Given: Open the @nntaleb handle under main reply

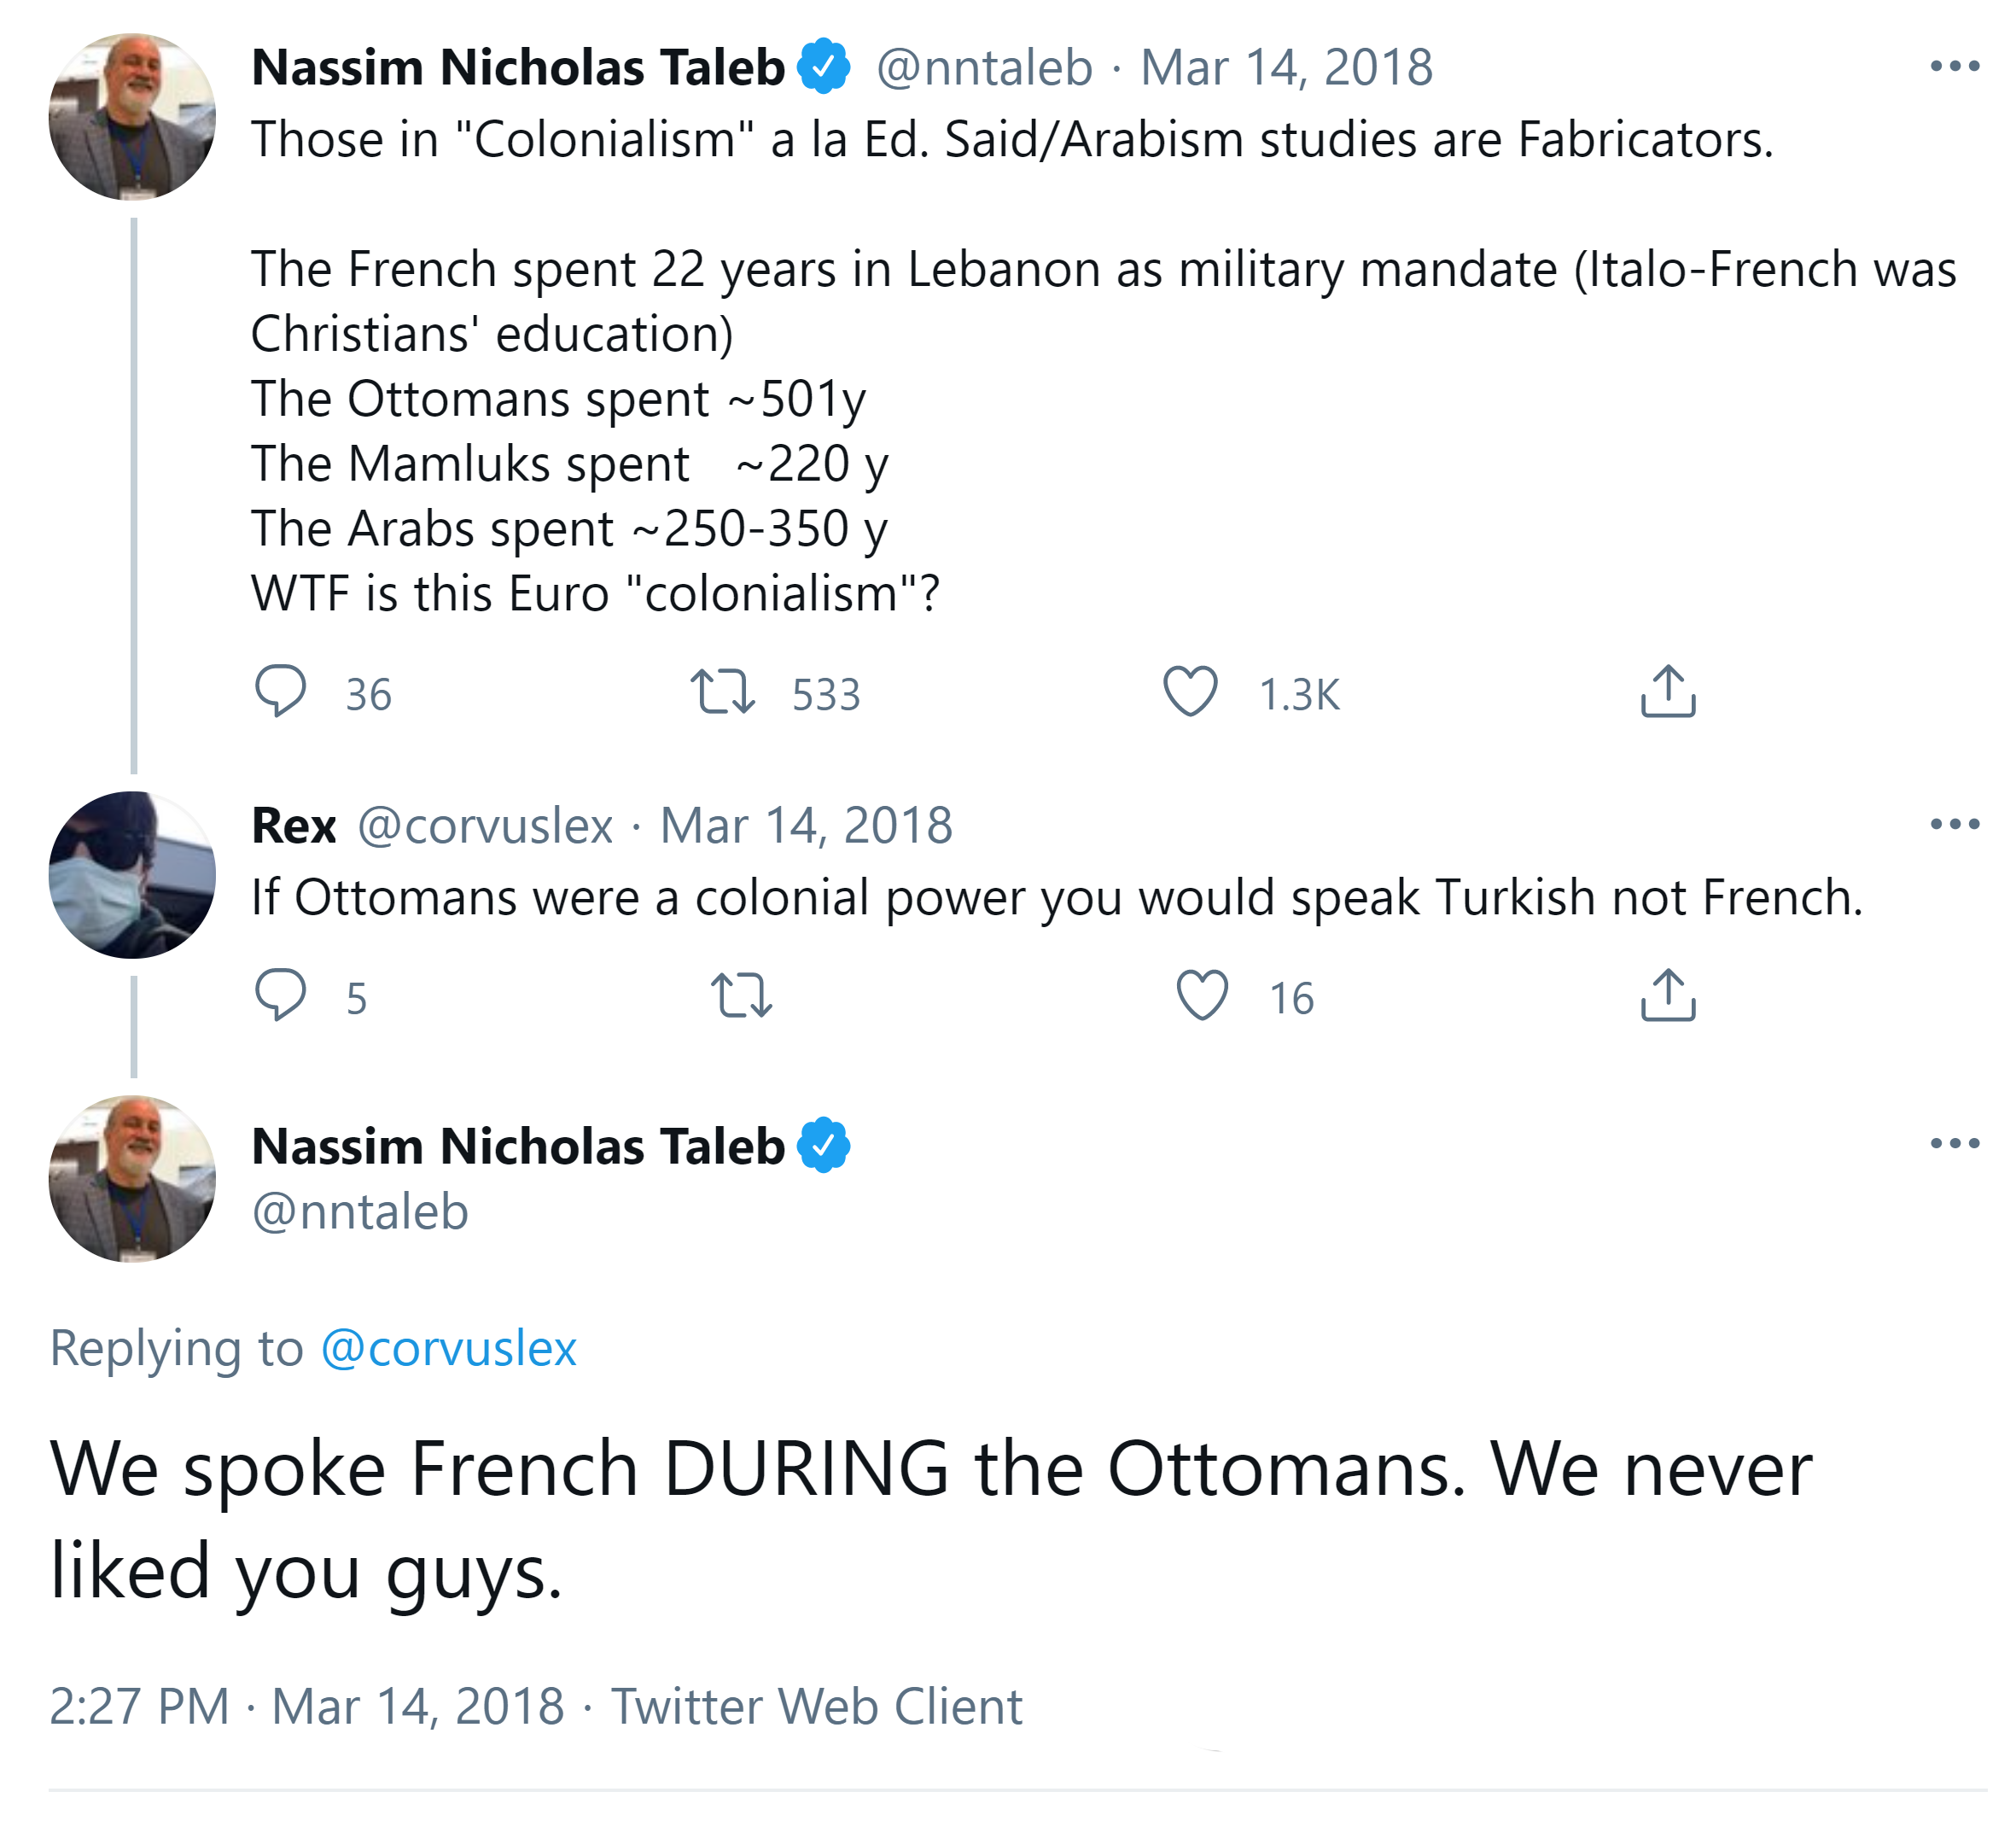Looking at the screenshot, I should pos(360,1212).
